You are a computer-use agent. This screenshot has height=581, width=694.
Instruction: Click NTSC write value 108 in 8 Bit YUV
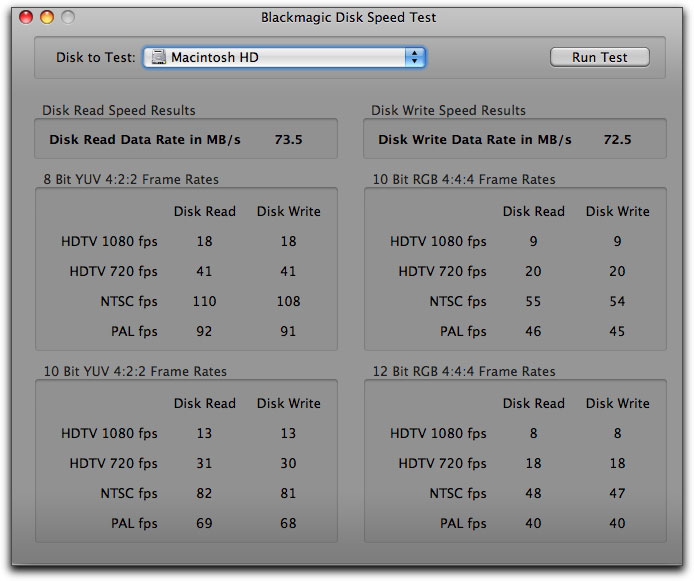click(289, 301)
